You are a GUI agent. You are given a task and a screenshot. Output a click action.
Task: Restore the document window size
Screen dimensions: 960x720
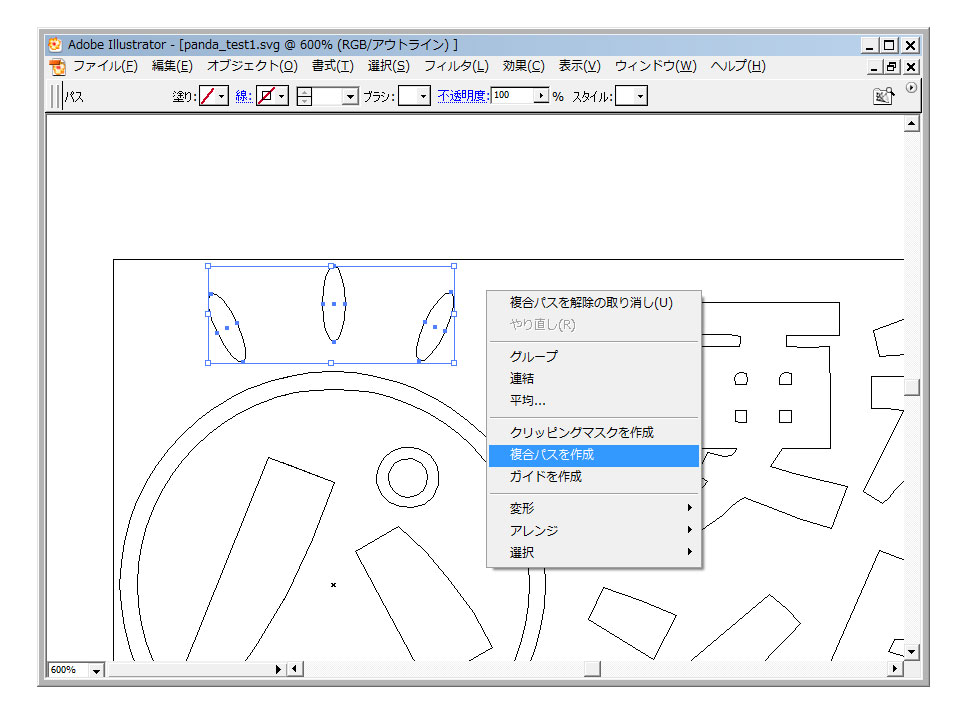pos(891,67)
